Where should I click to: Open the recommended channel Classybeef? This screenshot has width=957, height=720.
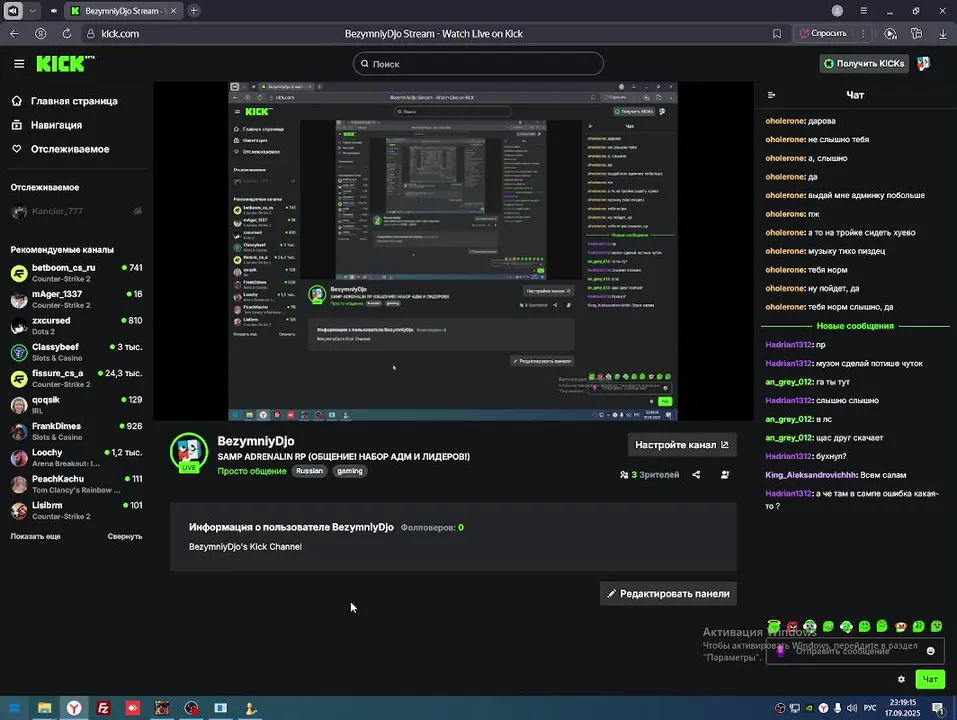[76, 352]
